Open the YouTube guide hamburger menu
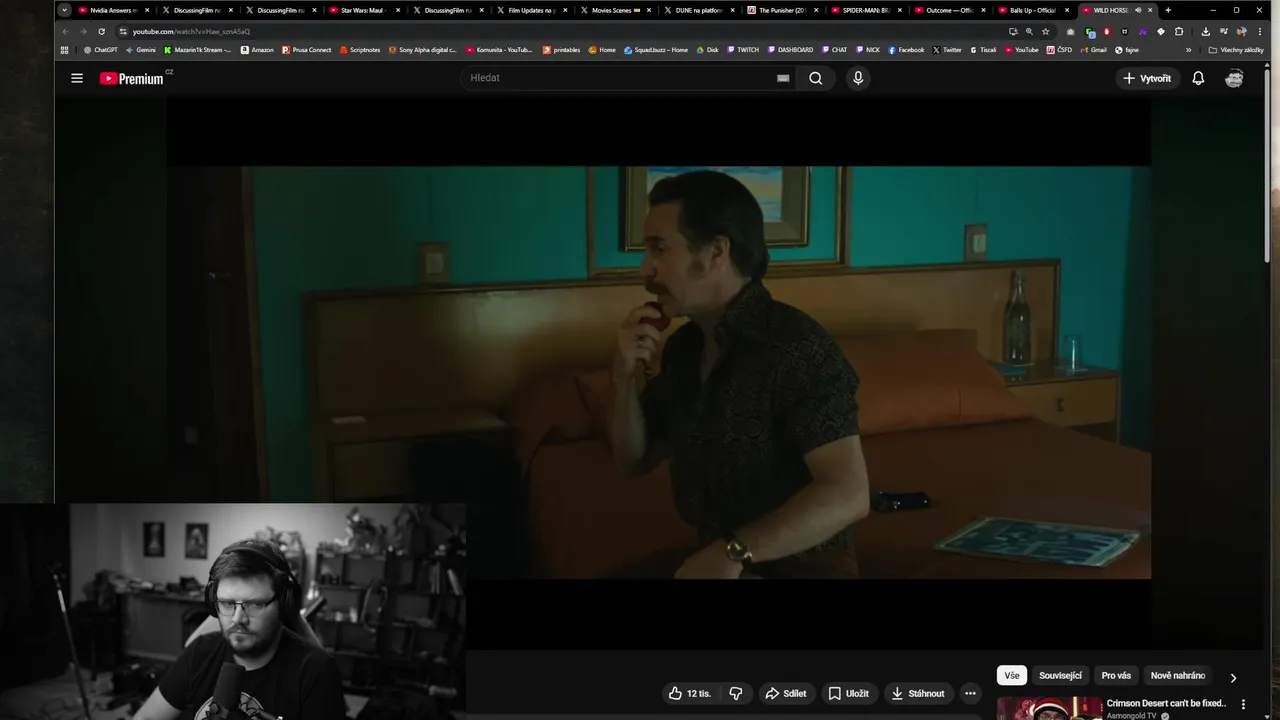This screenshot has height=720, width=1280. (x=77, y=78)
